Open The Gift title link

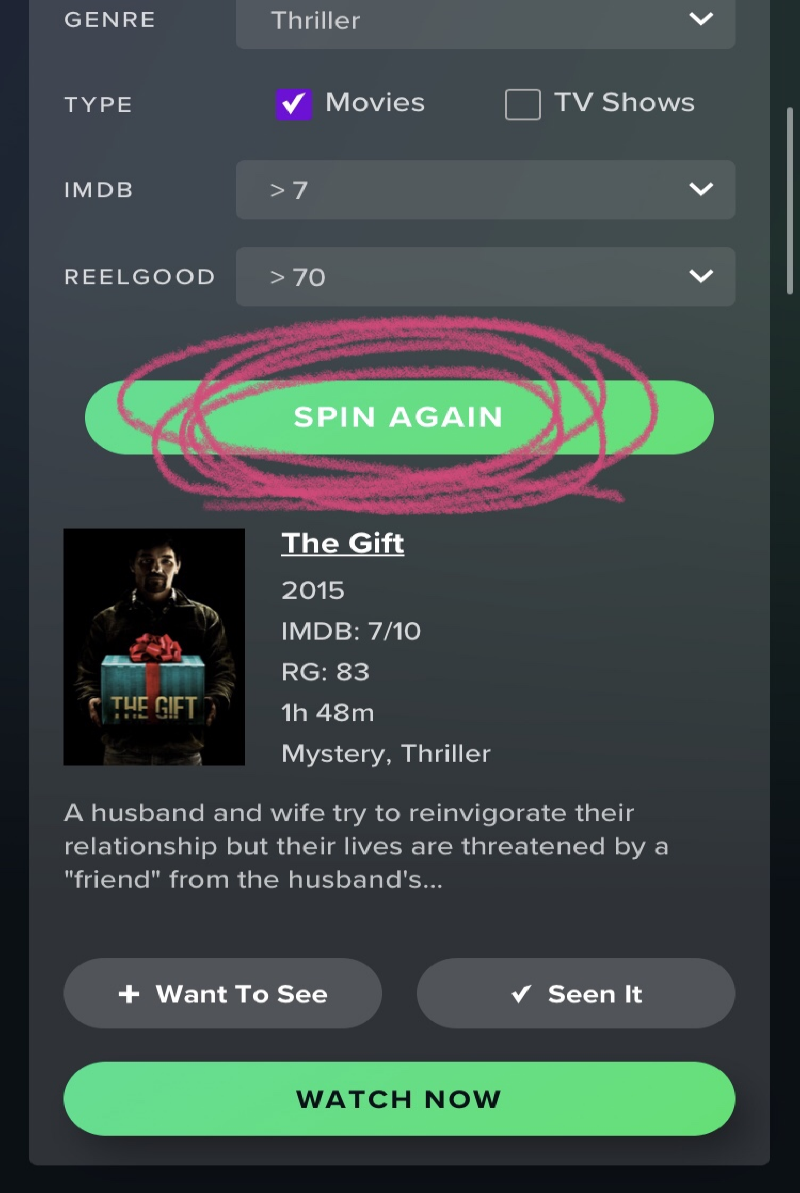click(x=343, y=543)
